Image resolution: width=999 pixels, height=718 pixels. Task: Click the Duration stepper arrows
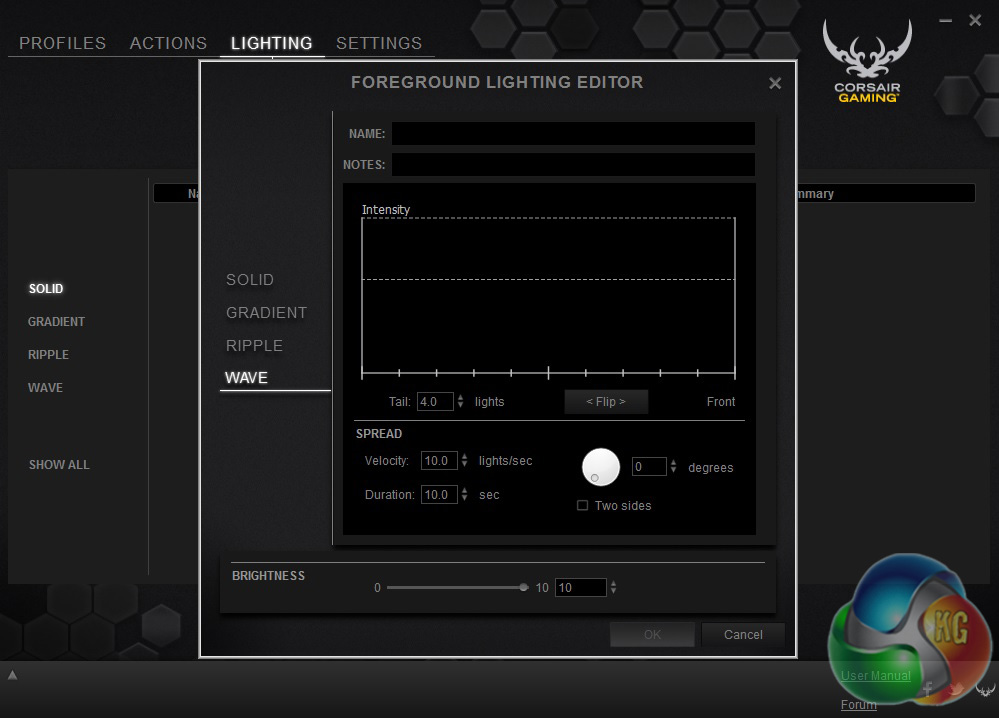465,495
